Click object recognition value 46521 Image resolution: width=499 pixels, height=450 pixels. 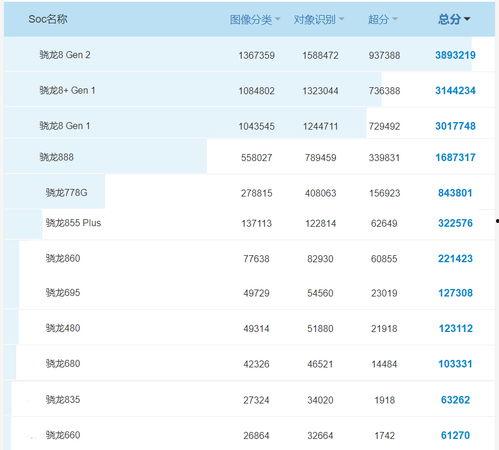pos(320,364)
